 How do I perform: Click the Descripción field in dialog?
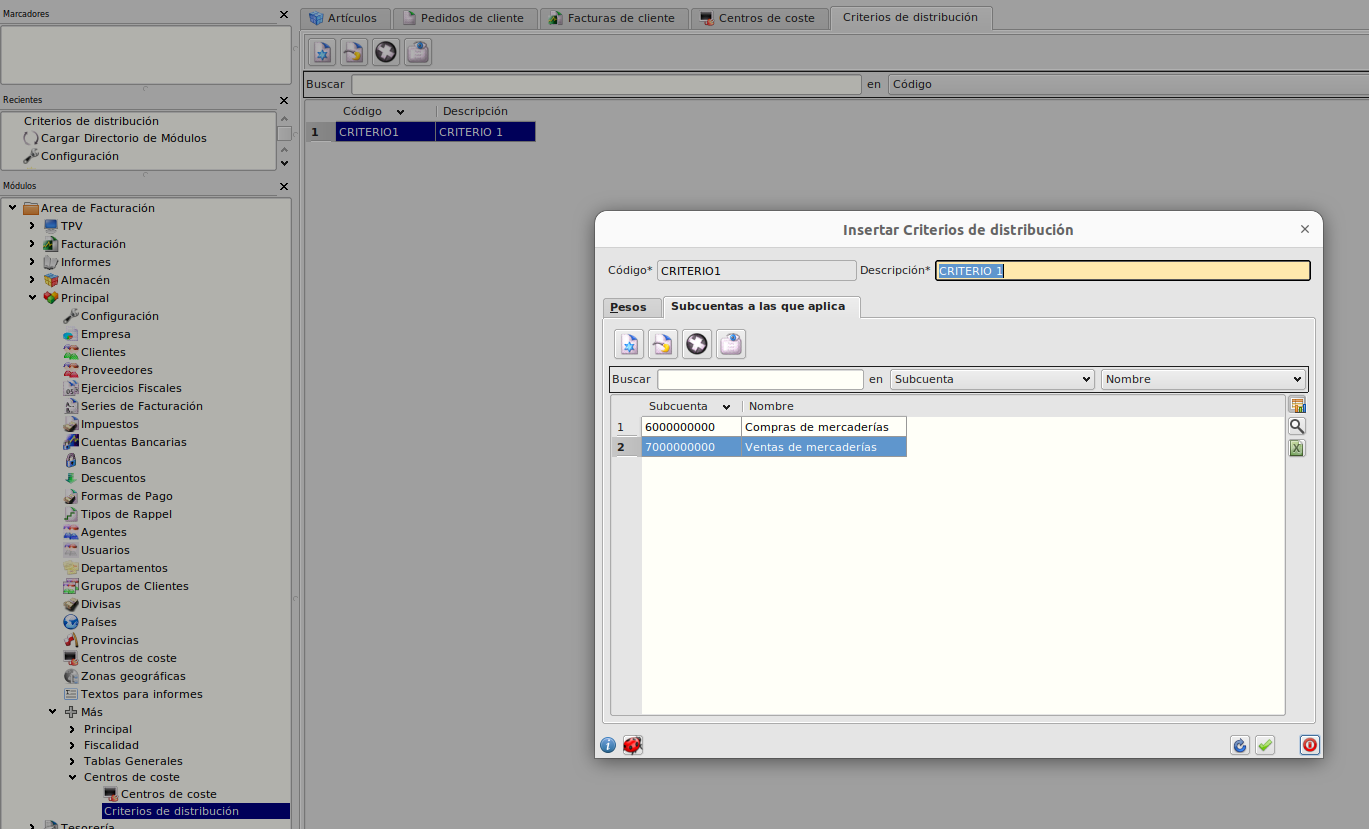click(x=1123, y=271)
